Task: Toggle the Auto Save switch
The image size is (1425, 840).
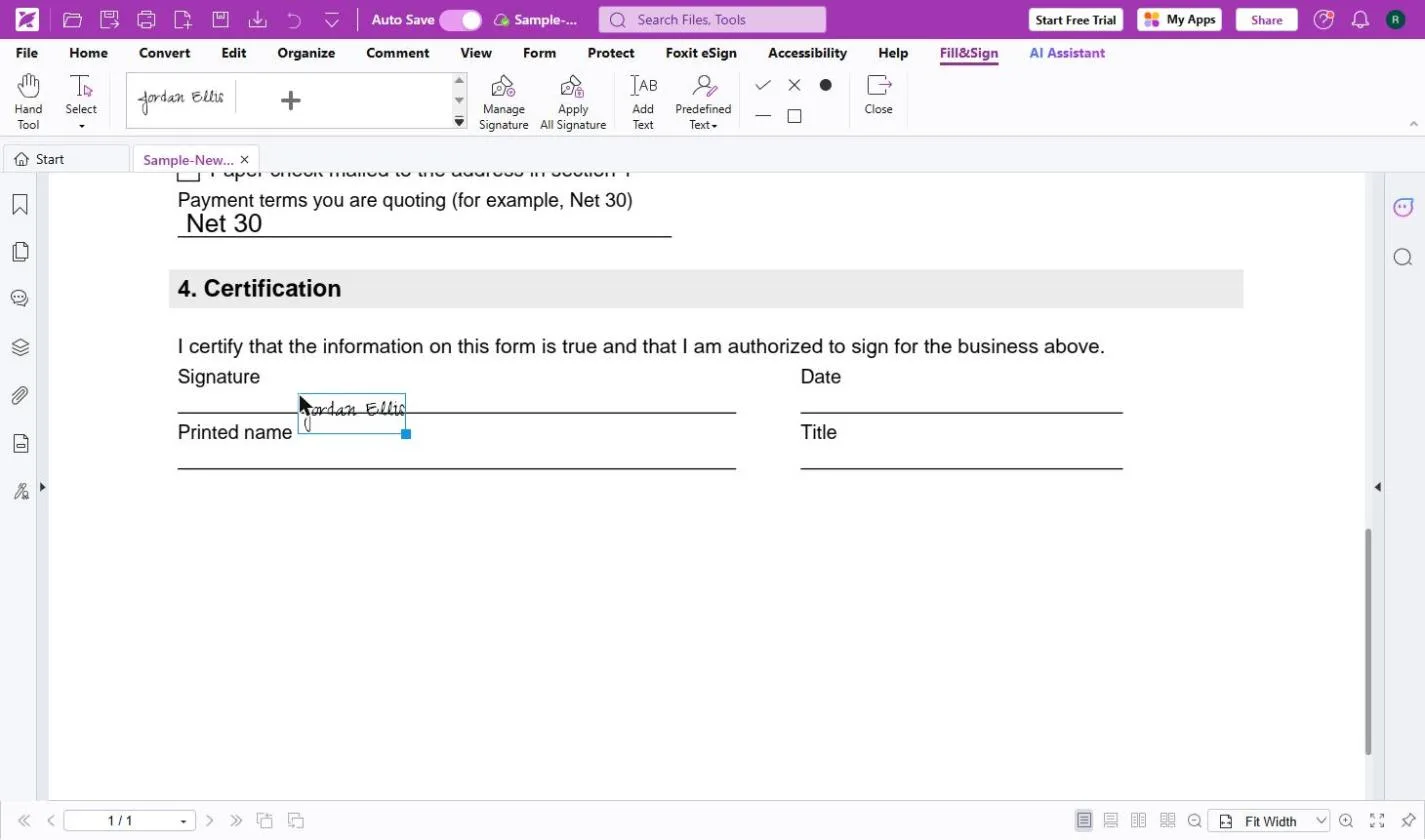Action: [x=460, y=20]
